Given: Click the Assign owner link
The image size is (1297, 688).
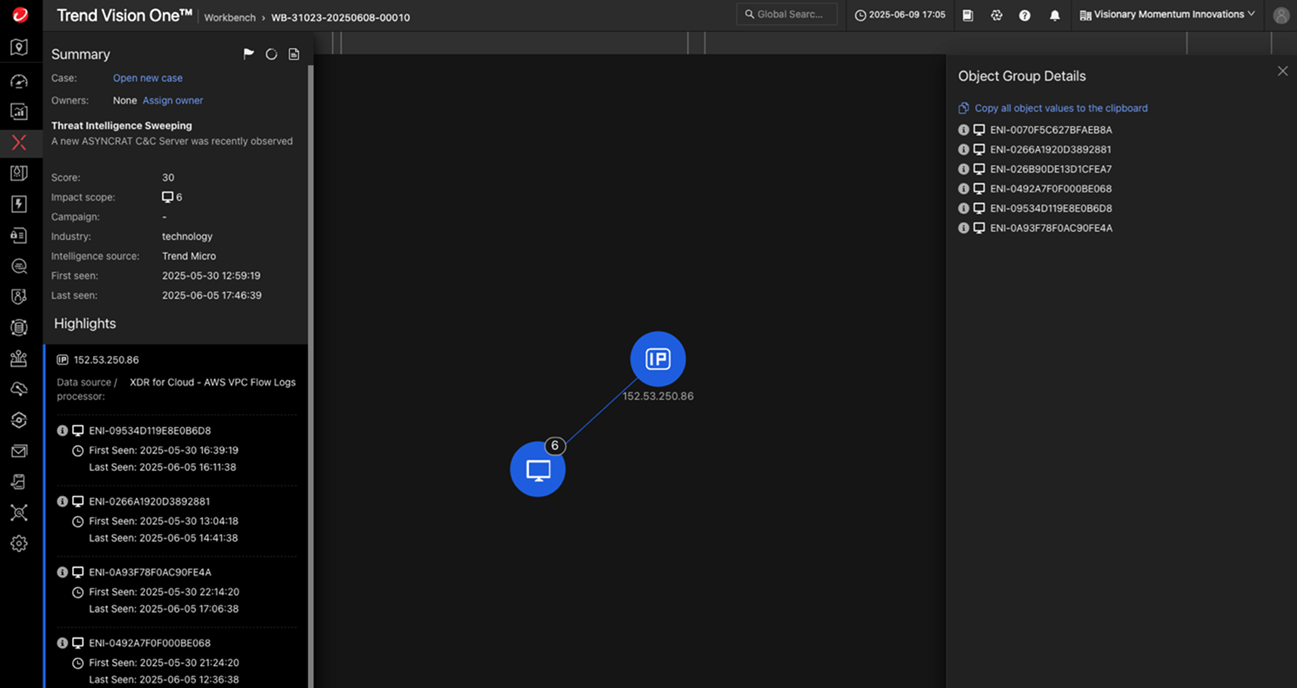Looking at the screenshot, I should [x=172, y=100].
